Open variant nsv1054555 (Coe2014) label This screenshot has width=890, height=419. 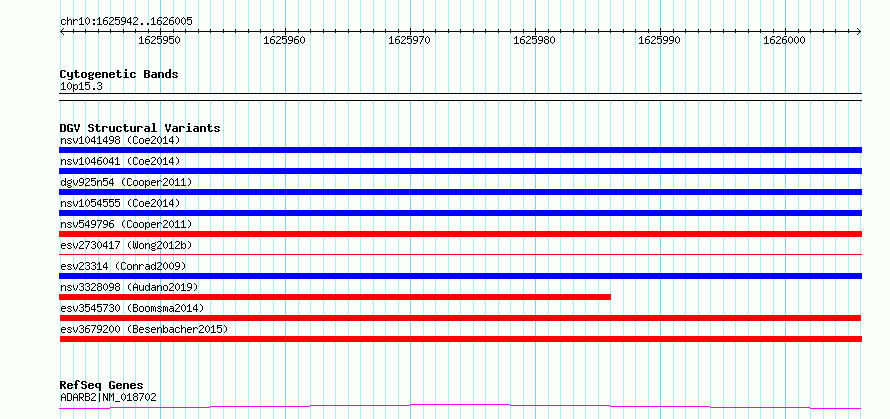pos(120,203)
